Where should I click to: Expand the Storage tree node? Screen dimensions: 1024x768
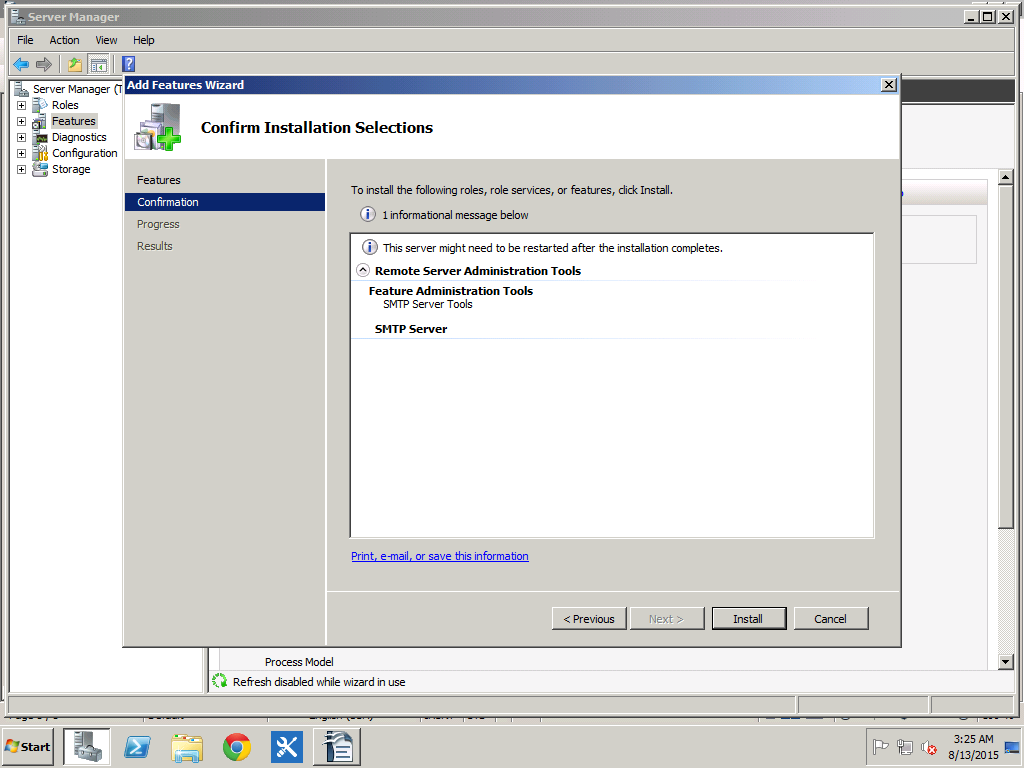22,169
